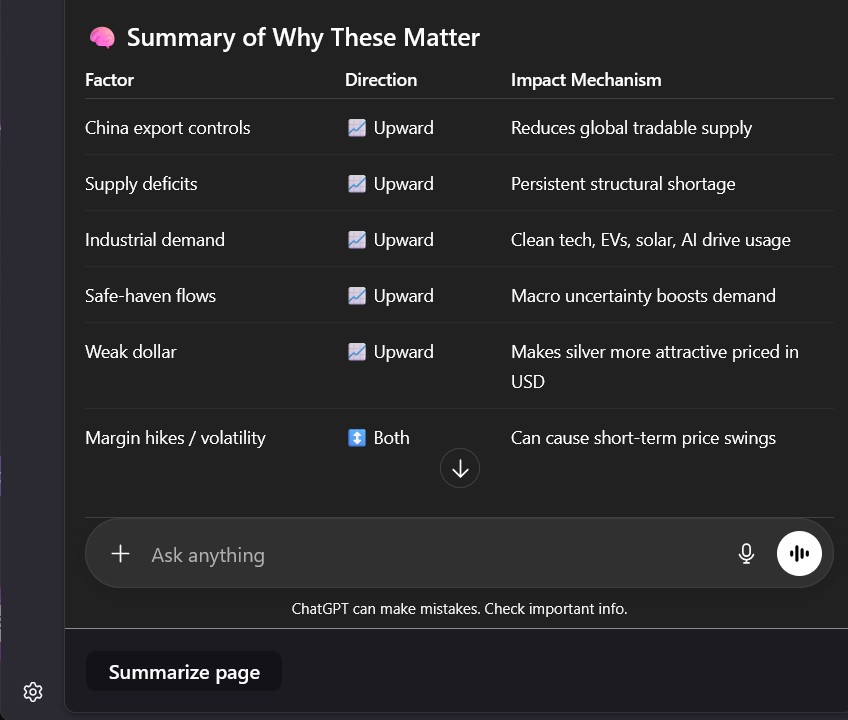Click the chart icon in Weak dollar row
This screenshot has width=848, height=720.
[357, 352]
